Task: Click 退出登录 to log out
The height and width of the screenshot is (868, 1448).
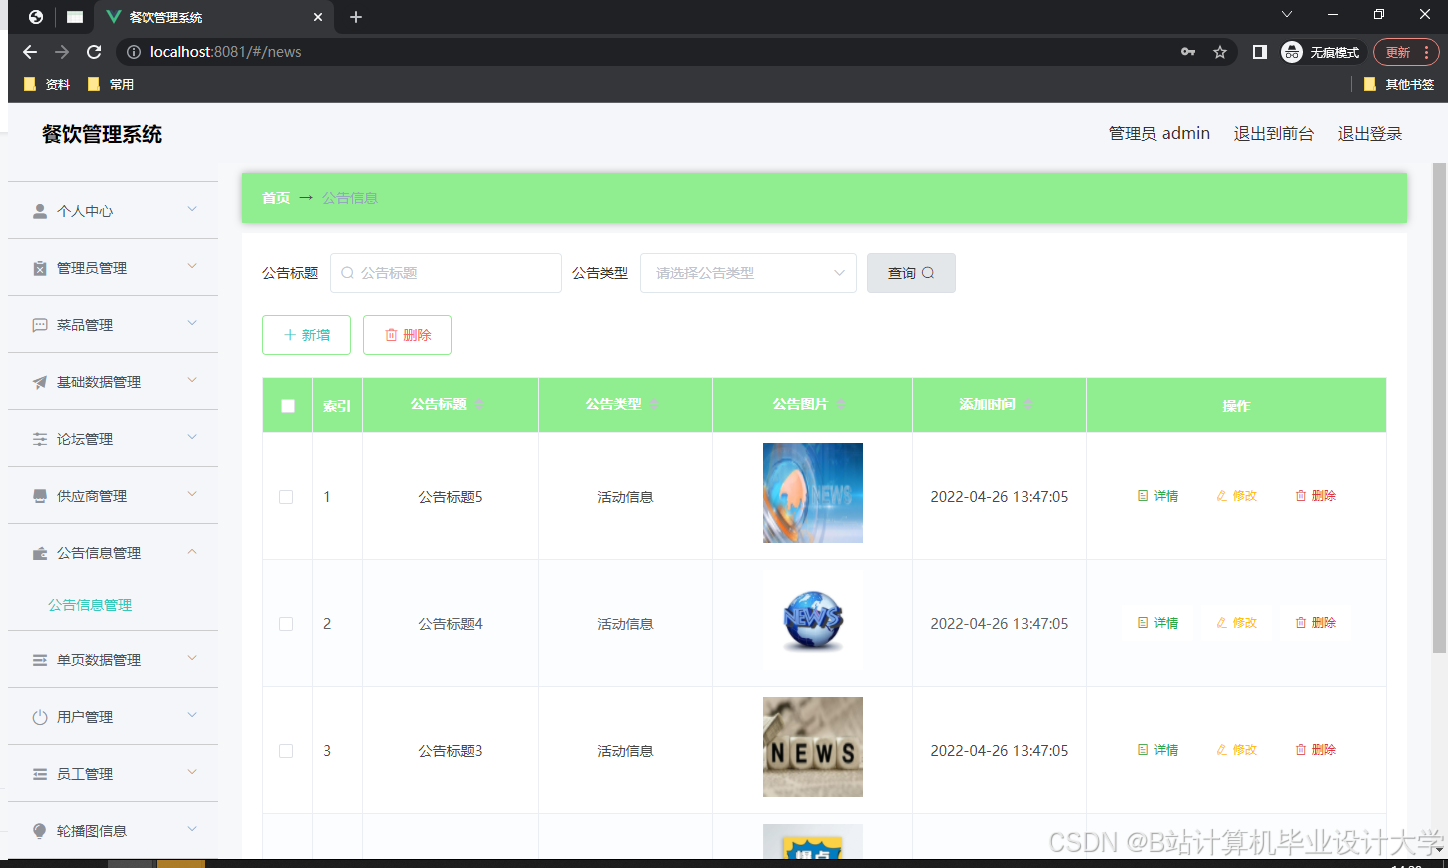Action: tap(1370, 133)
